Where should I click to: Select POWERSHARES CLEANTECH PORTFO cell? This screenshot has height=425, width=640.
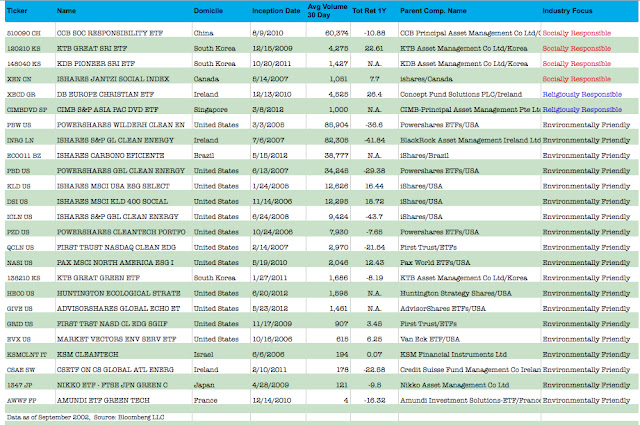pyautogui.click(x=121, y=232)
